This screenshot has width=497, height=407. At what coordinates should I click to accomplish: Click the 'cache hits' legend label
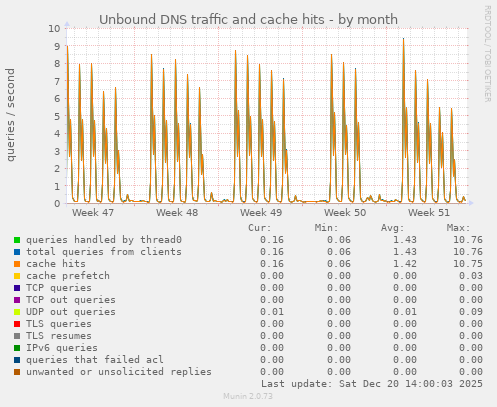pos(56,264)
